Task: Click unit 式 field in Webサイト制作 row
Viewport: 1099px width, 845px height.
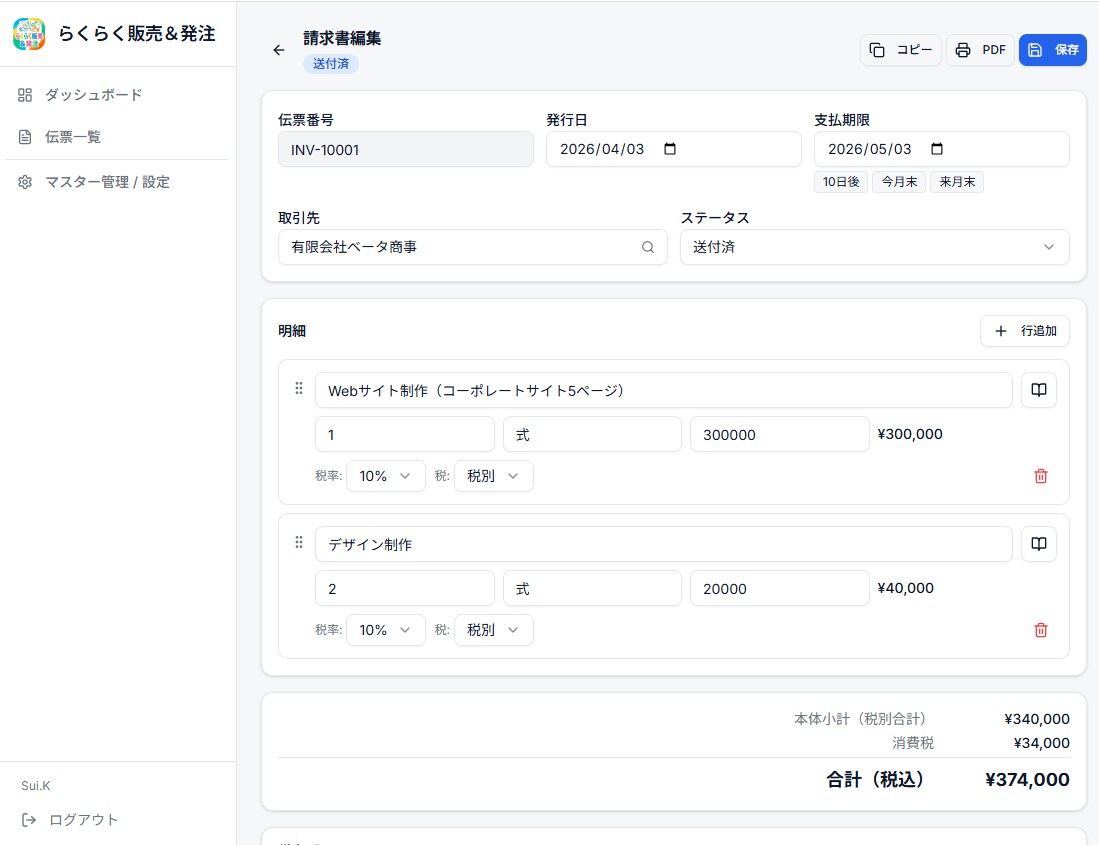Action: click(592, 434)
